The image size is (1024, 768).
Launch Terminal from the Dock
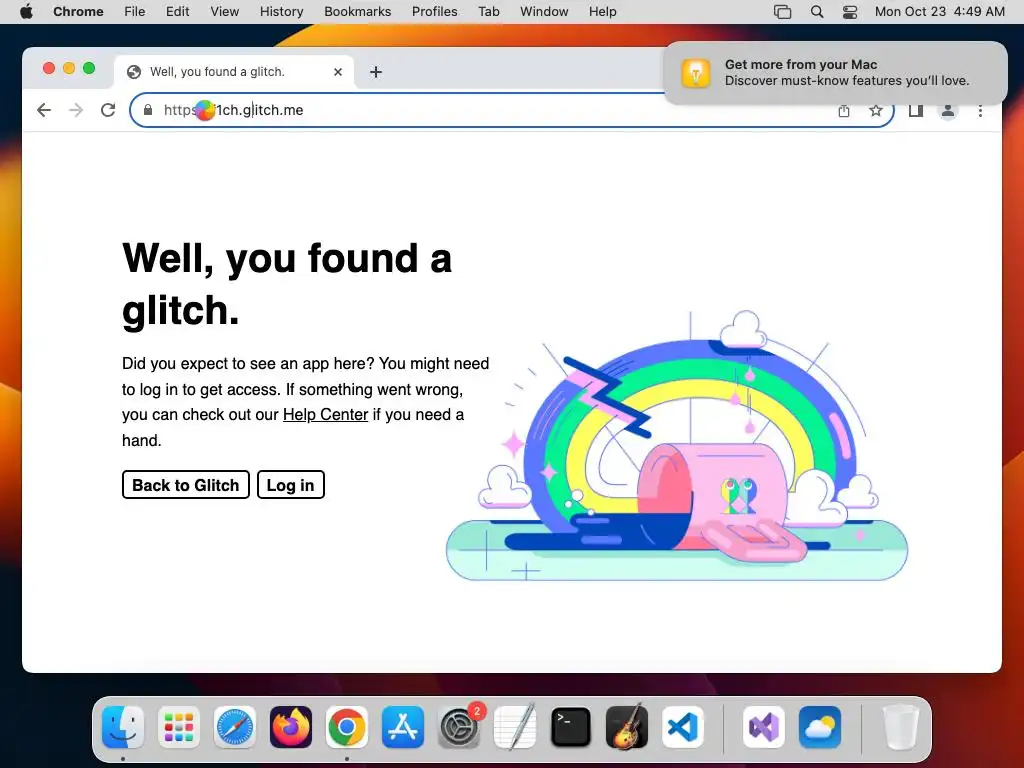point(571,727)
